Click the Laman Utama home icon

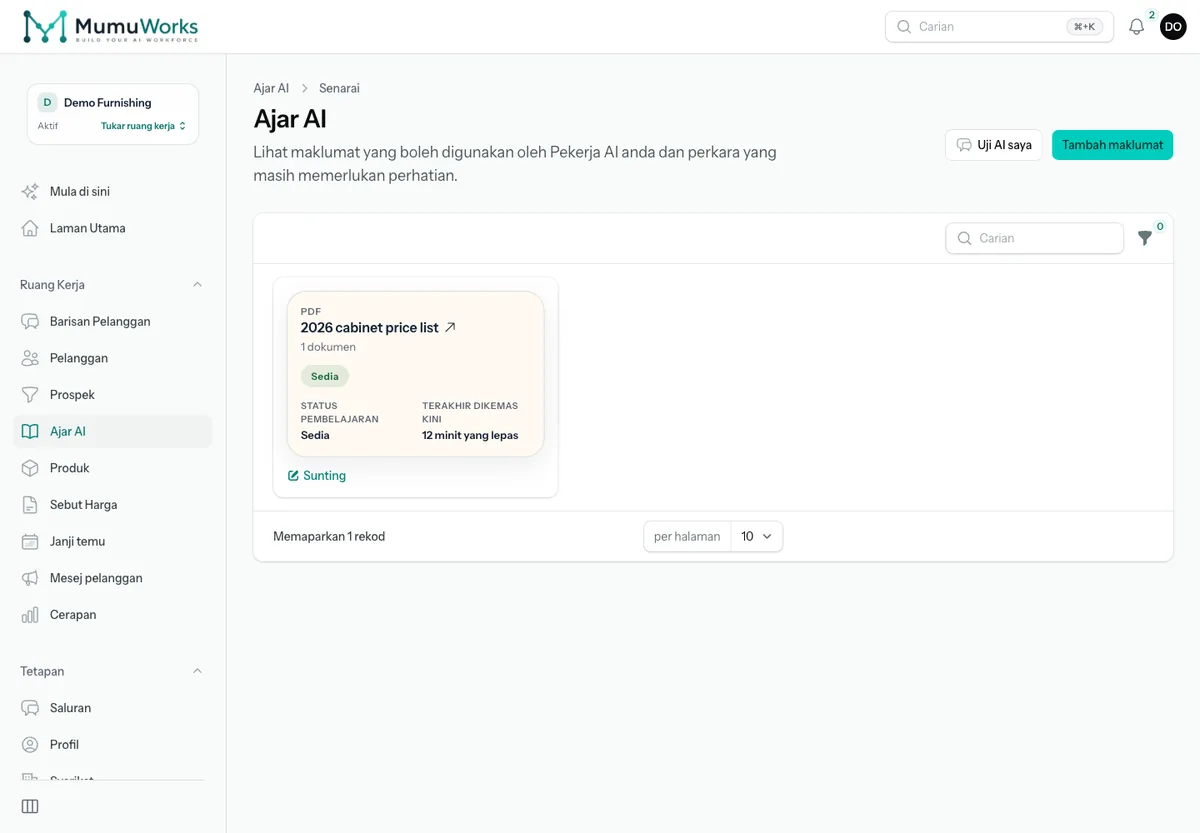[x=30, y=228]
